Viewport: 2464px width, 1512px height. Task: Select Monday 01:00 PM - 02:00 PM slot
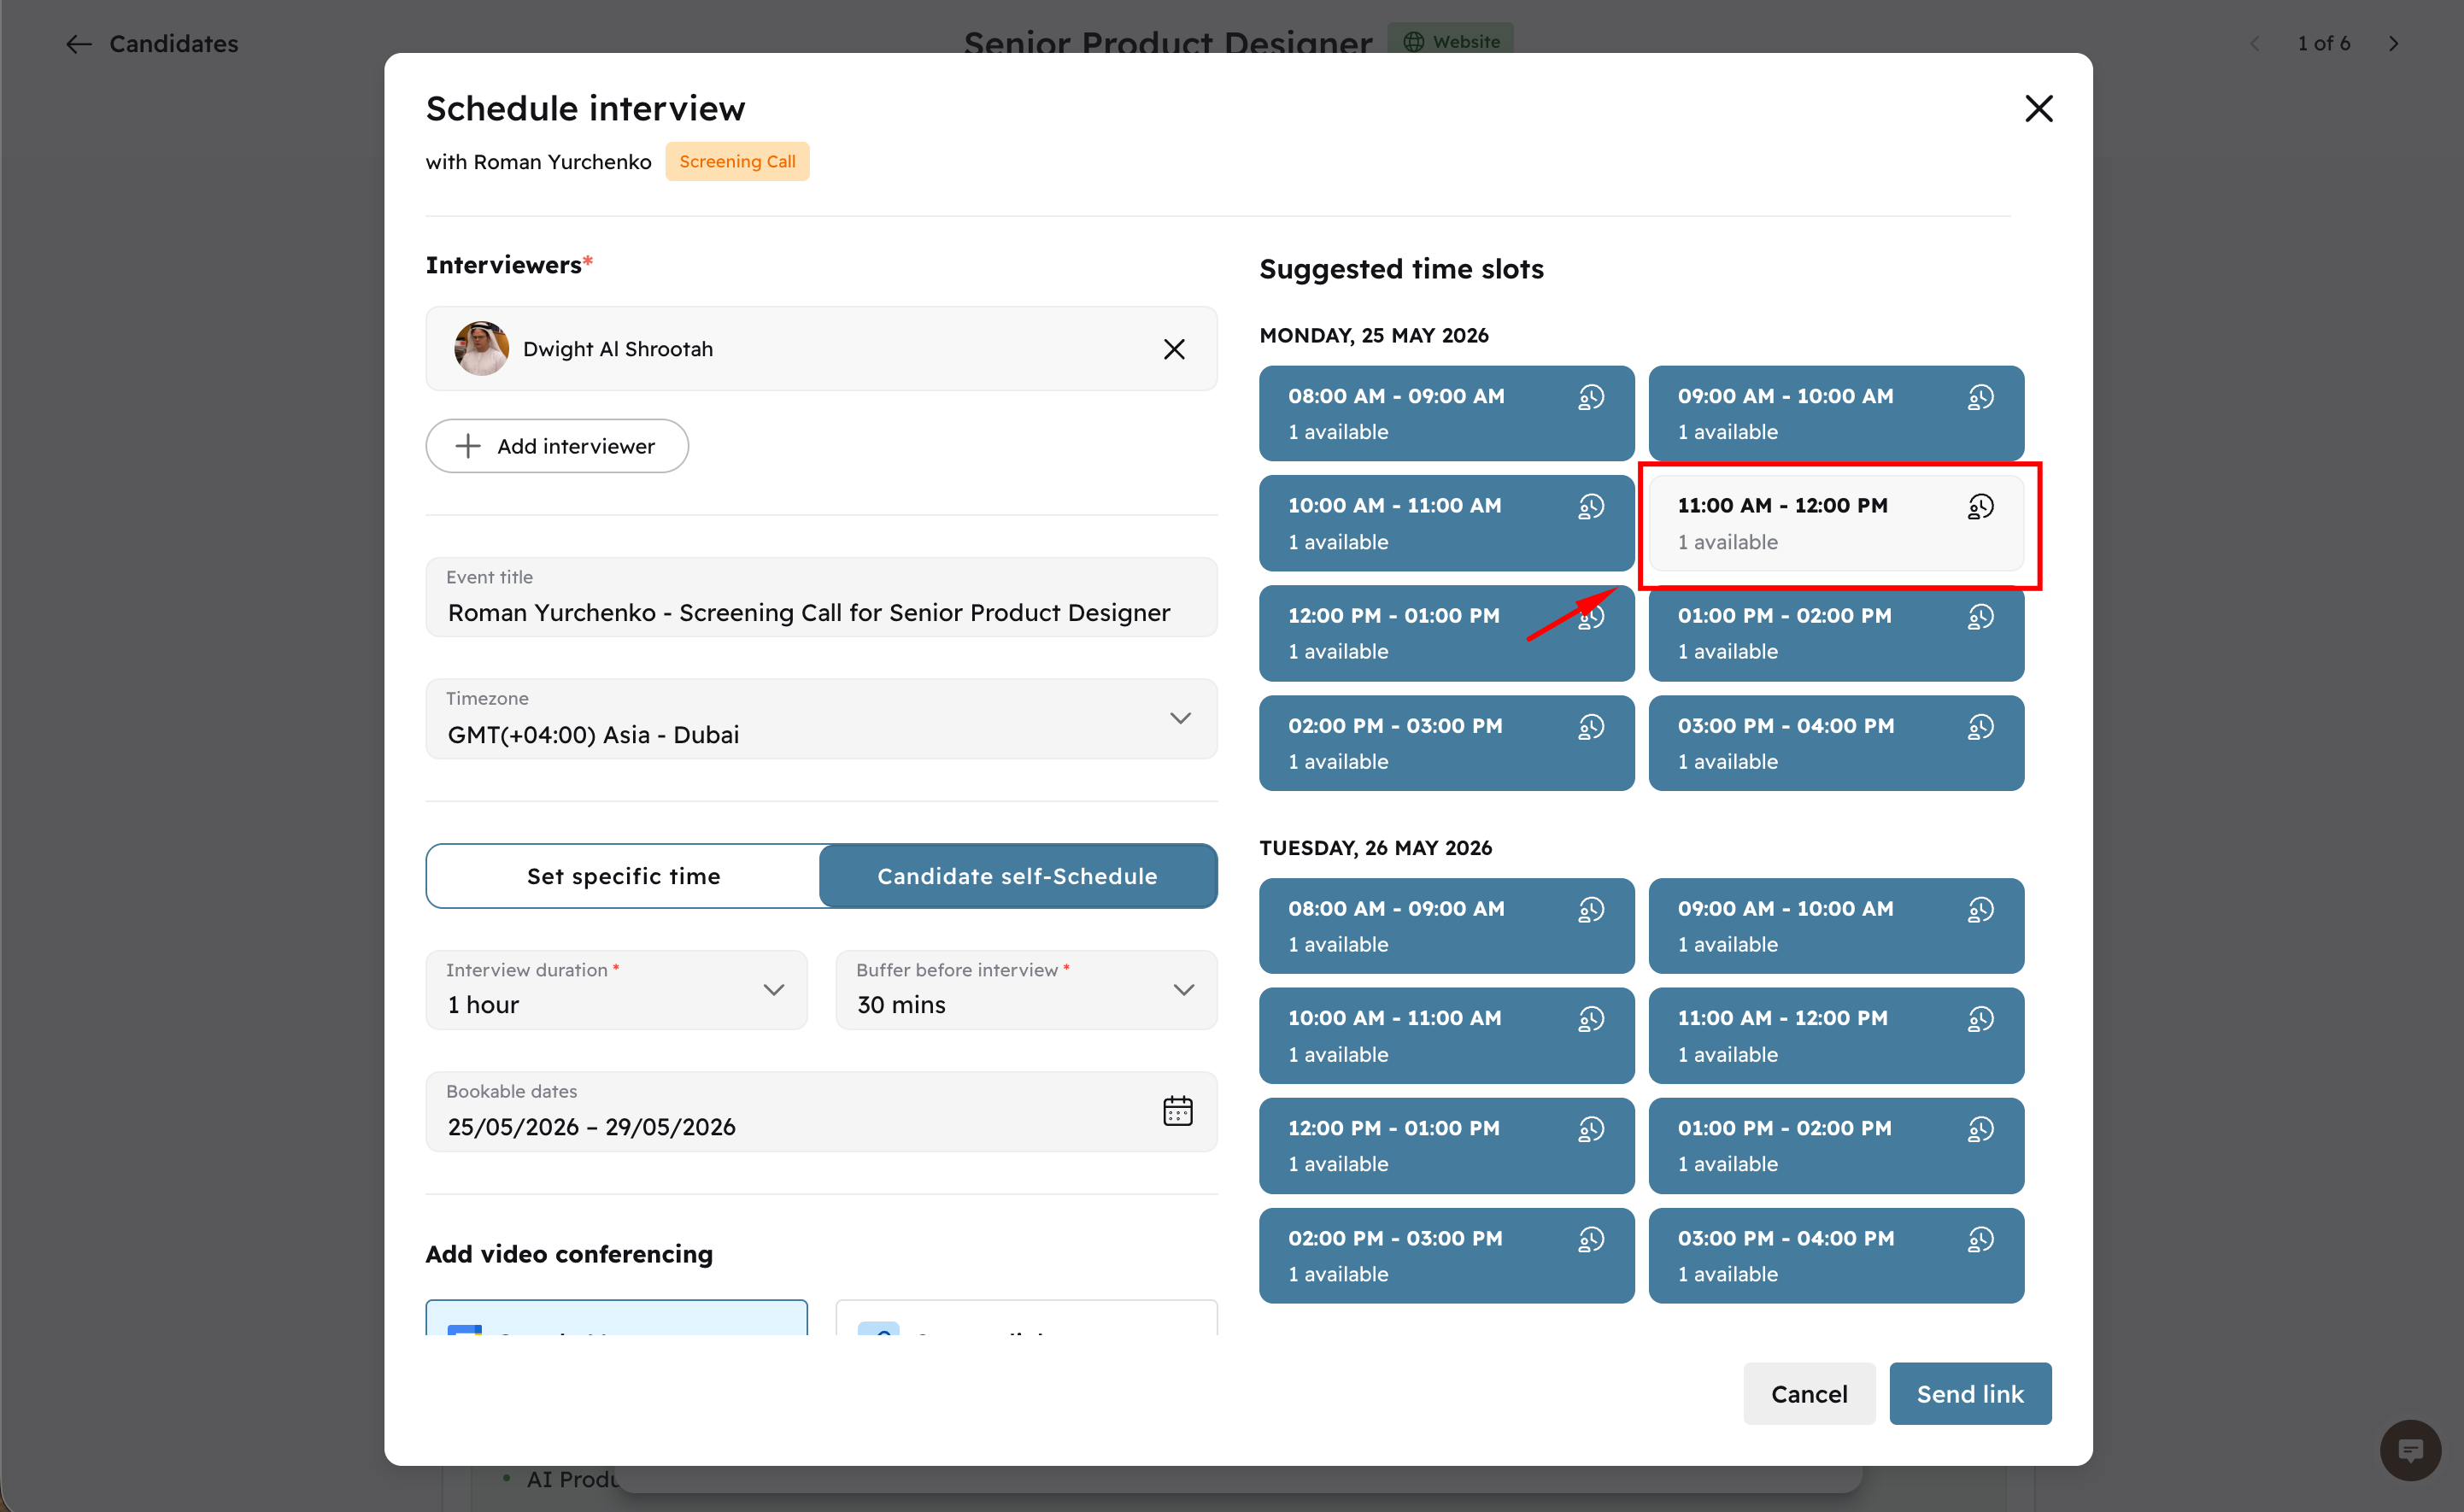[x=1836, y=633]
